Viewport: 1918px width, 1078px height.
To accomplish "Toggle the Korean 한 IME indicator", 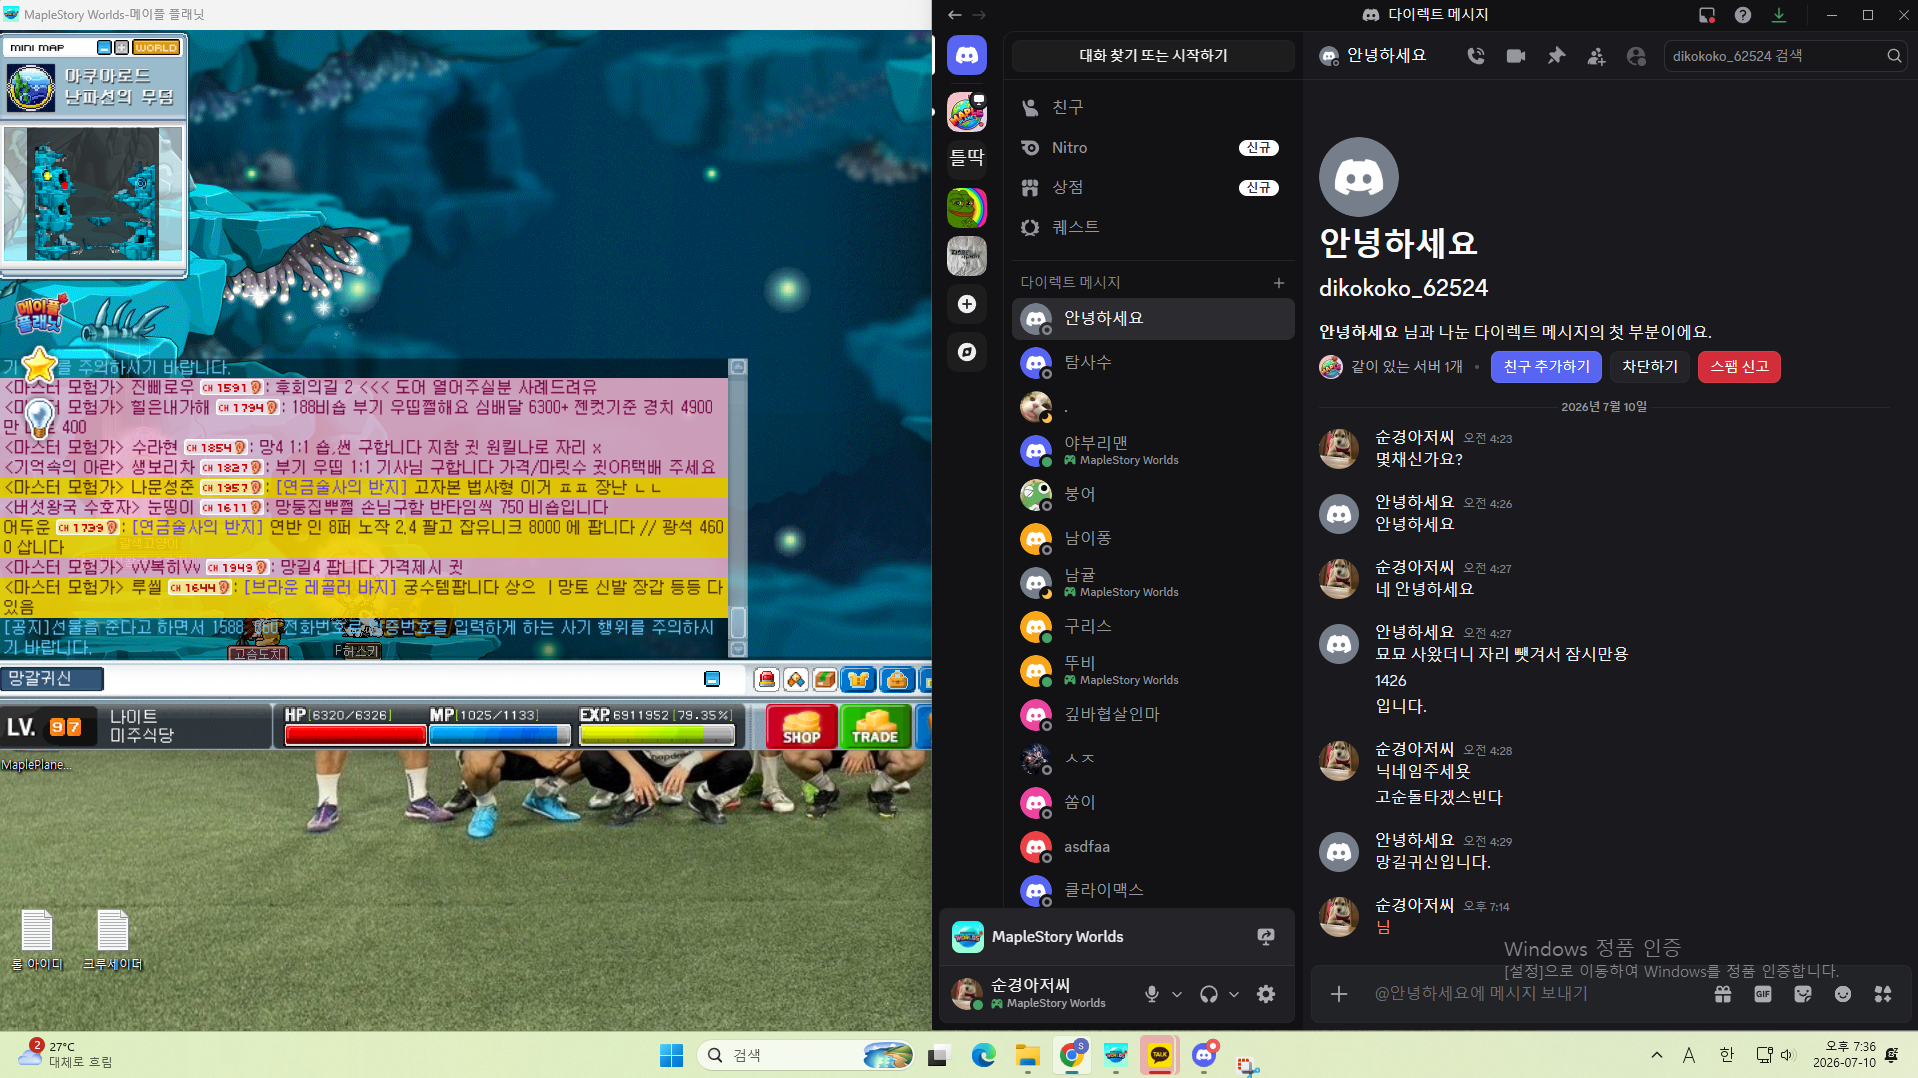I will tap(1727, 1055).
